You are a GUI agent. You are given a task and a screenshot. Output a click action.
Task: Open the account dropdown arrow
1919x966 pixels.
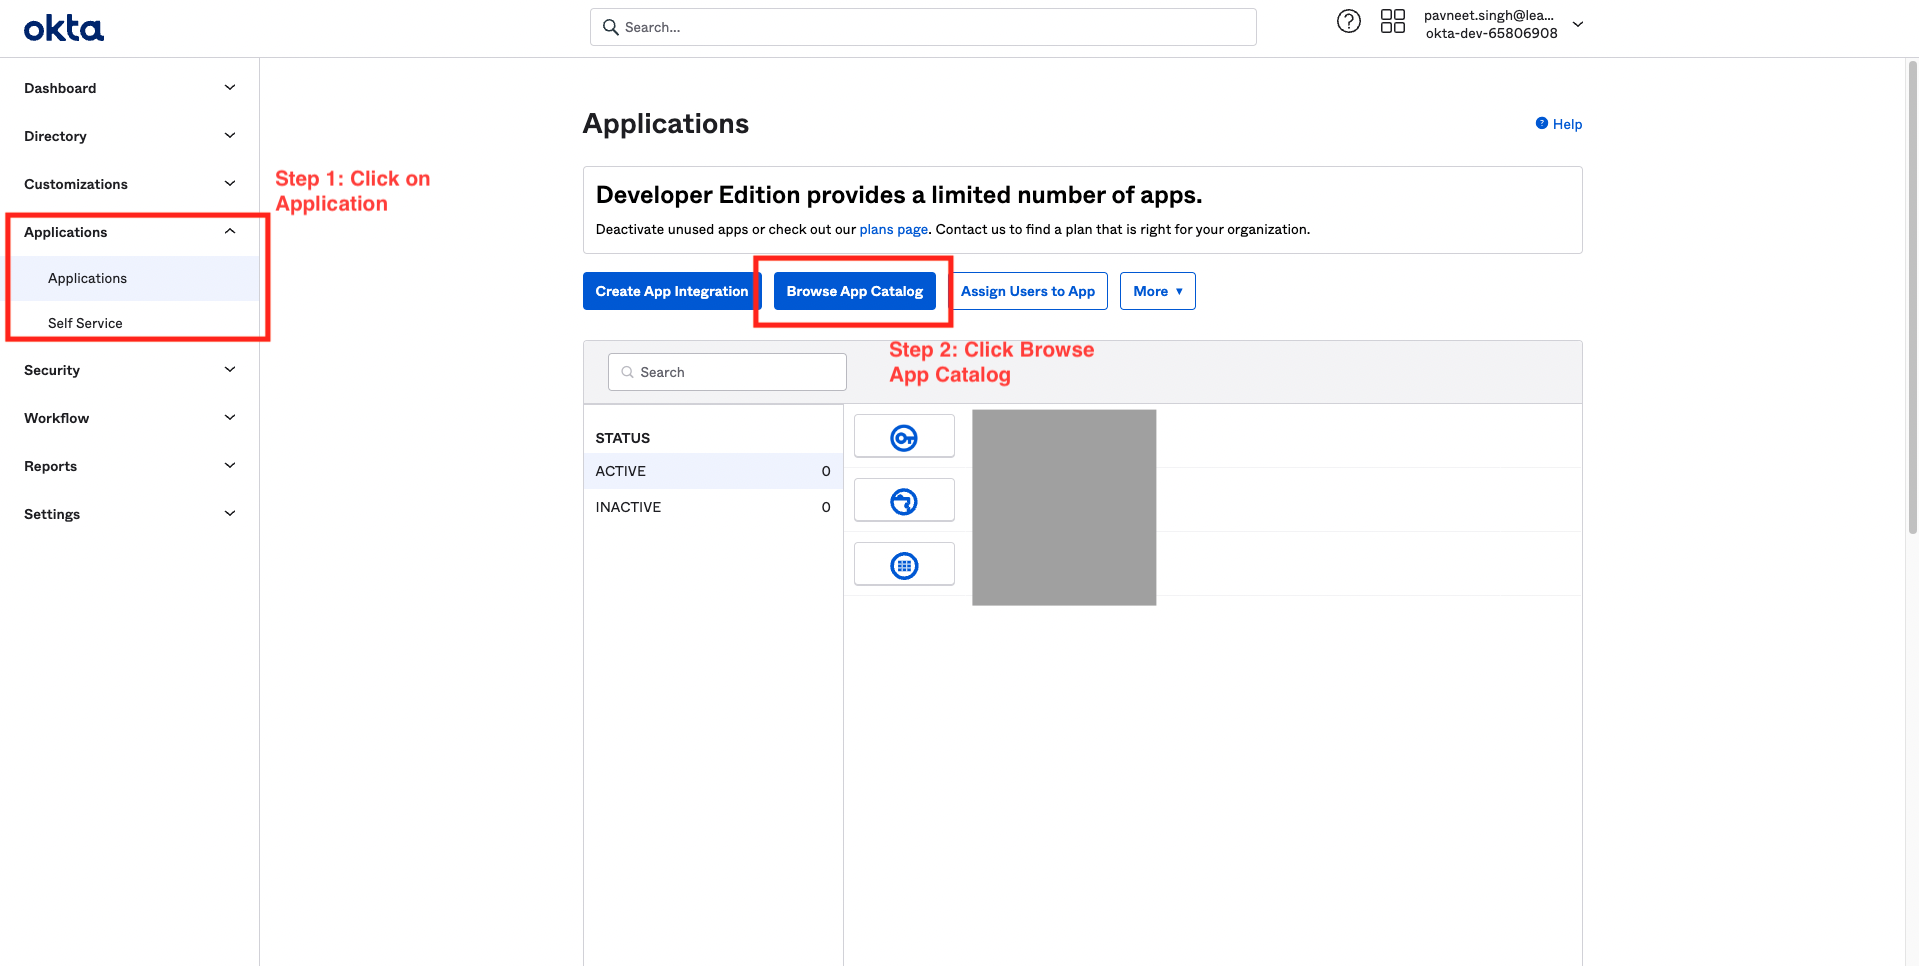(1578, 24)
